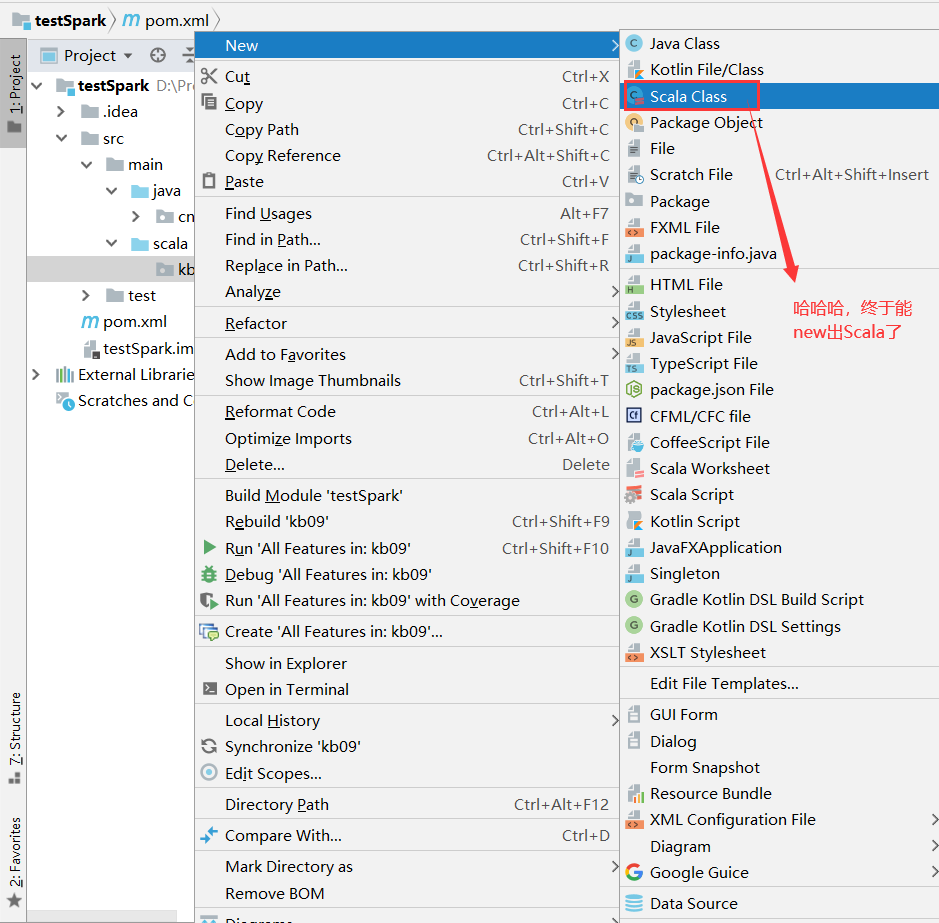Choose Show in Explorer
The image size is (939, 923).
point(407,664)
